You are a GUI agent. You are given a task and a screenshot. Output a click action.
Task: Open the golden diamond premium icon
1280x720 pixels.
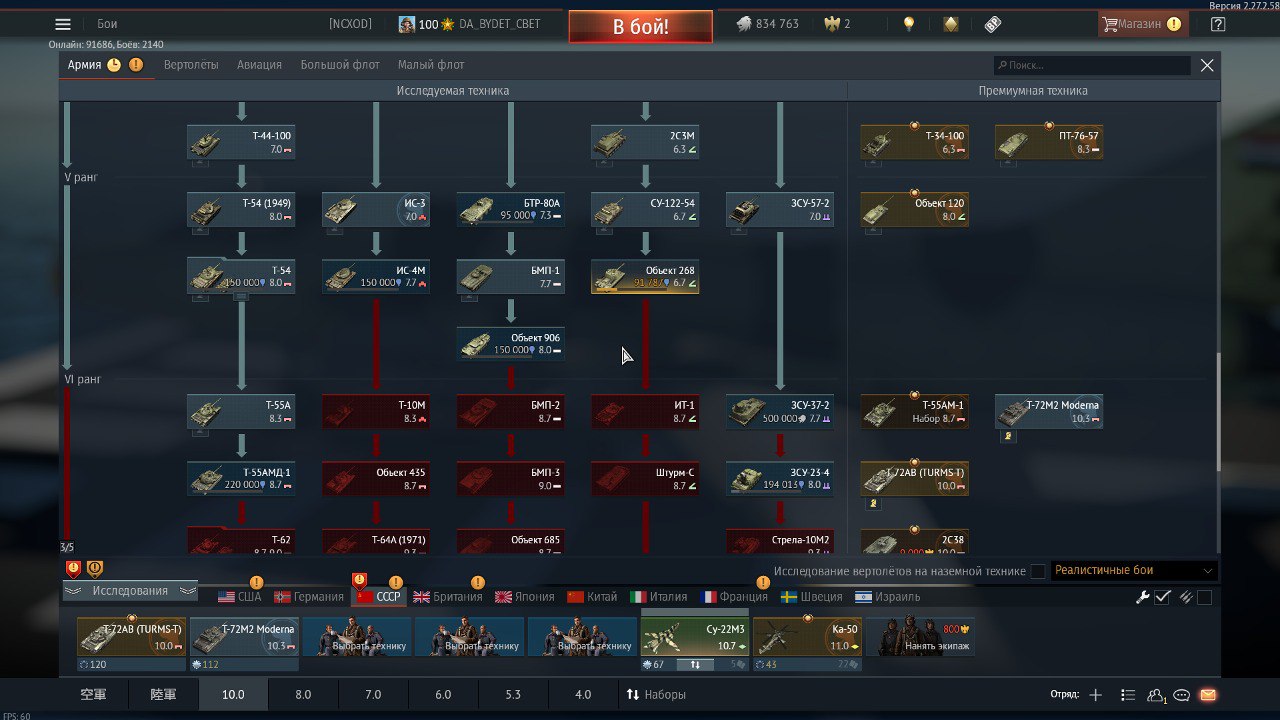pyautogui.click(x=951, y=24)
